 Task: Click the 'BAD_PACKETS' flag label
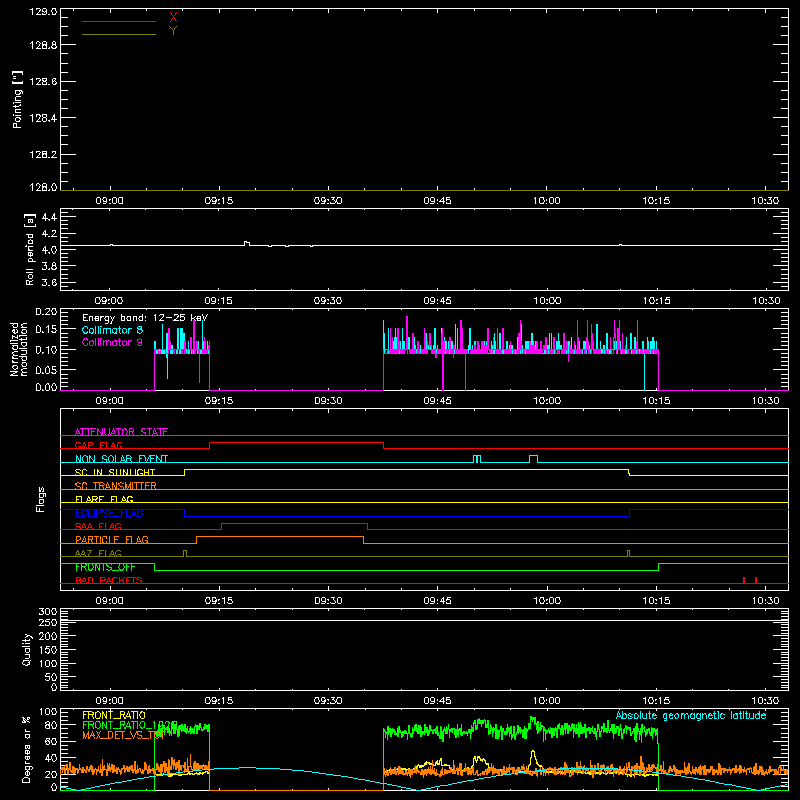(x=109, y=580)
